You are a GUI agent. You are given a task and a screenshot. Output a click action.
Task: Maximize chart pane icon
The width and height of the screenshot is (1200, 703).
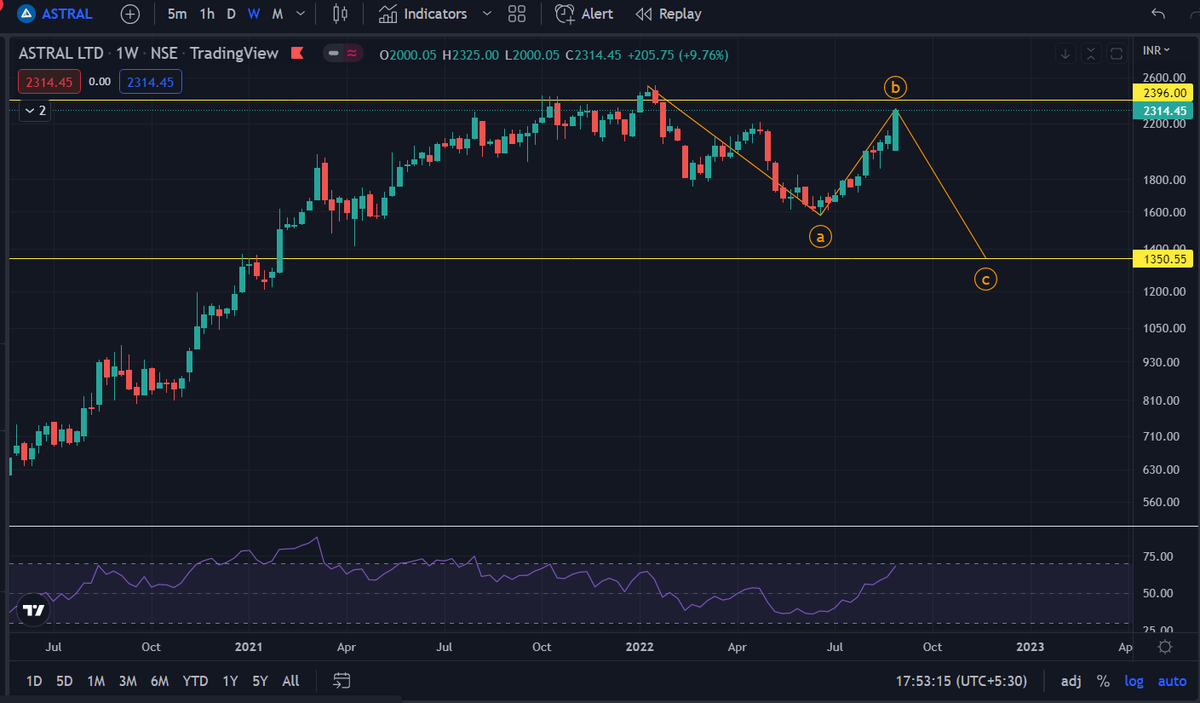pos(1115,53)
